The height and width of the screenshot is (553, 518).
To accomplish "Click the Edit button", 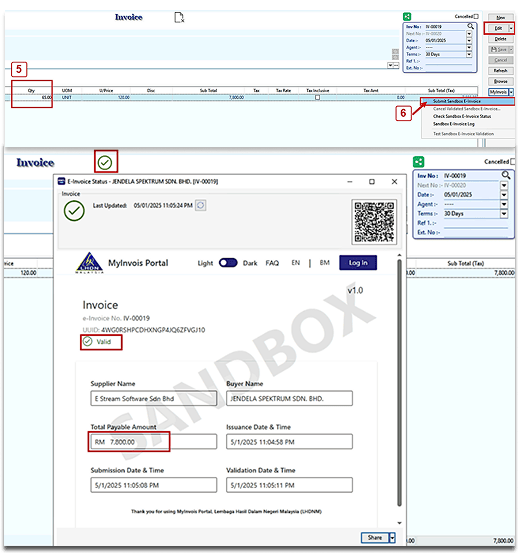I will click(498, 28).
